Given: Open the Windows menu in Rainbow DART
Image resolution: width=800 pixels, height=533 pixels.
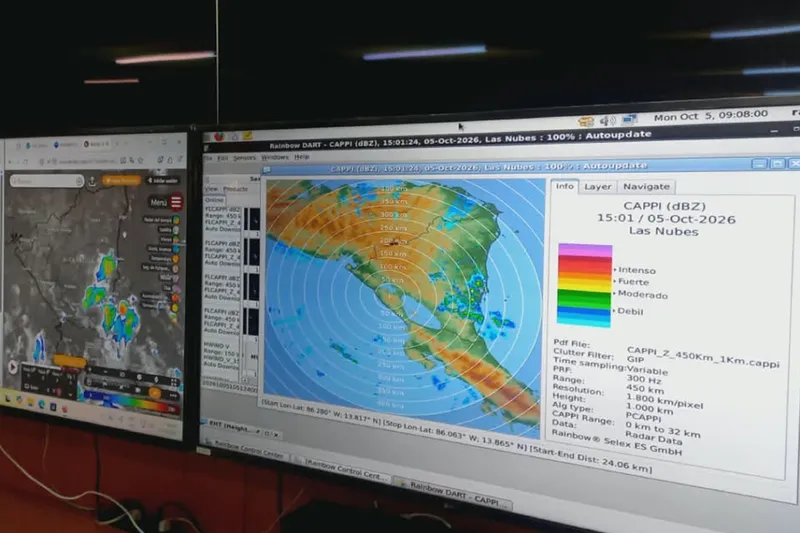Looking at the screenshot, I should 275,157.
